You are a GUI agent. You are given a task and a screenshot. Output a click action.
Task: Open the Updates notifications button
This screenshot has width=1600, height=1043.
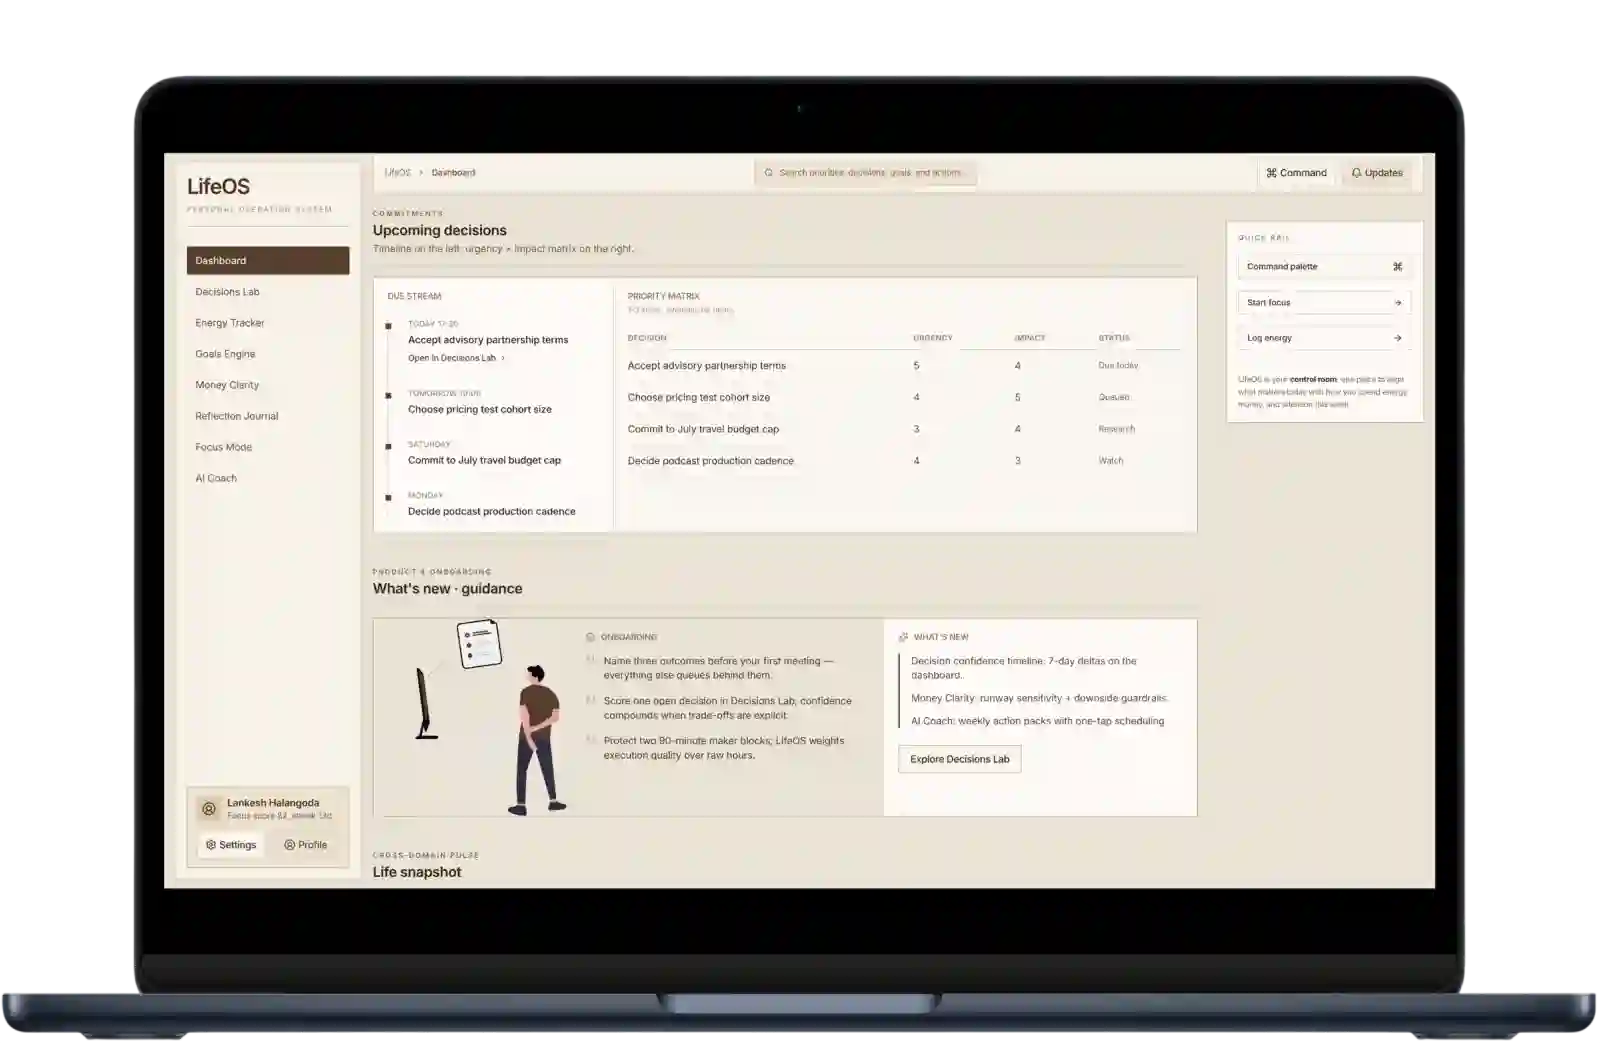[x=1377, y=173]
